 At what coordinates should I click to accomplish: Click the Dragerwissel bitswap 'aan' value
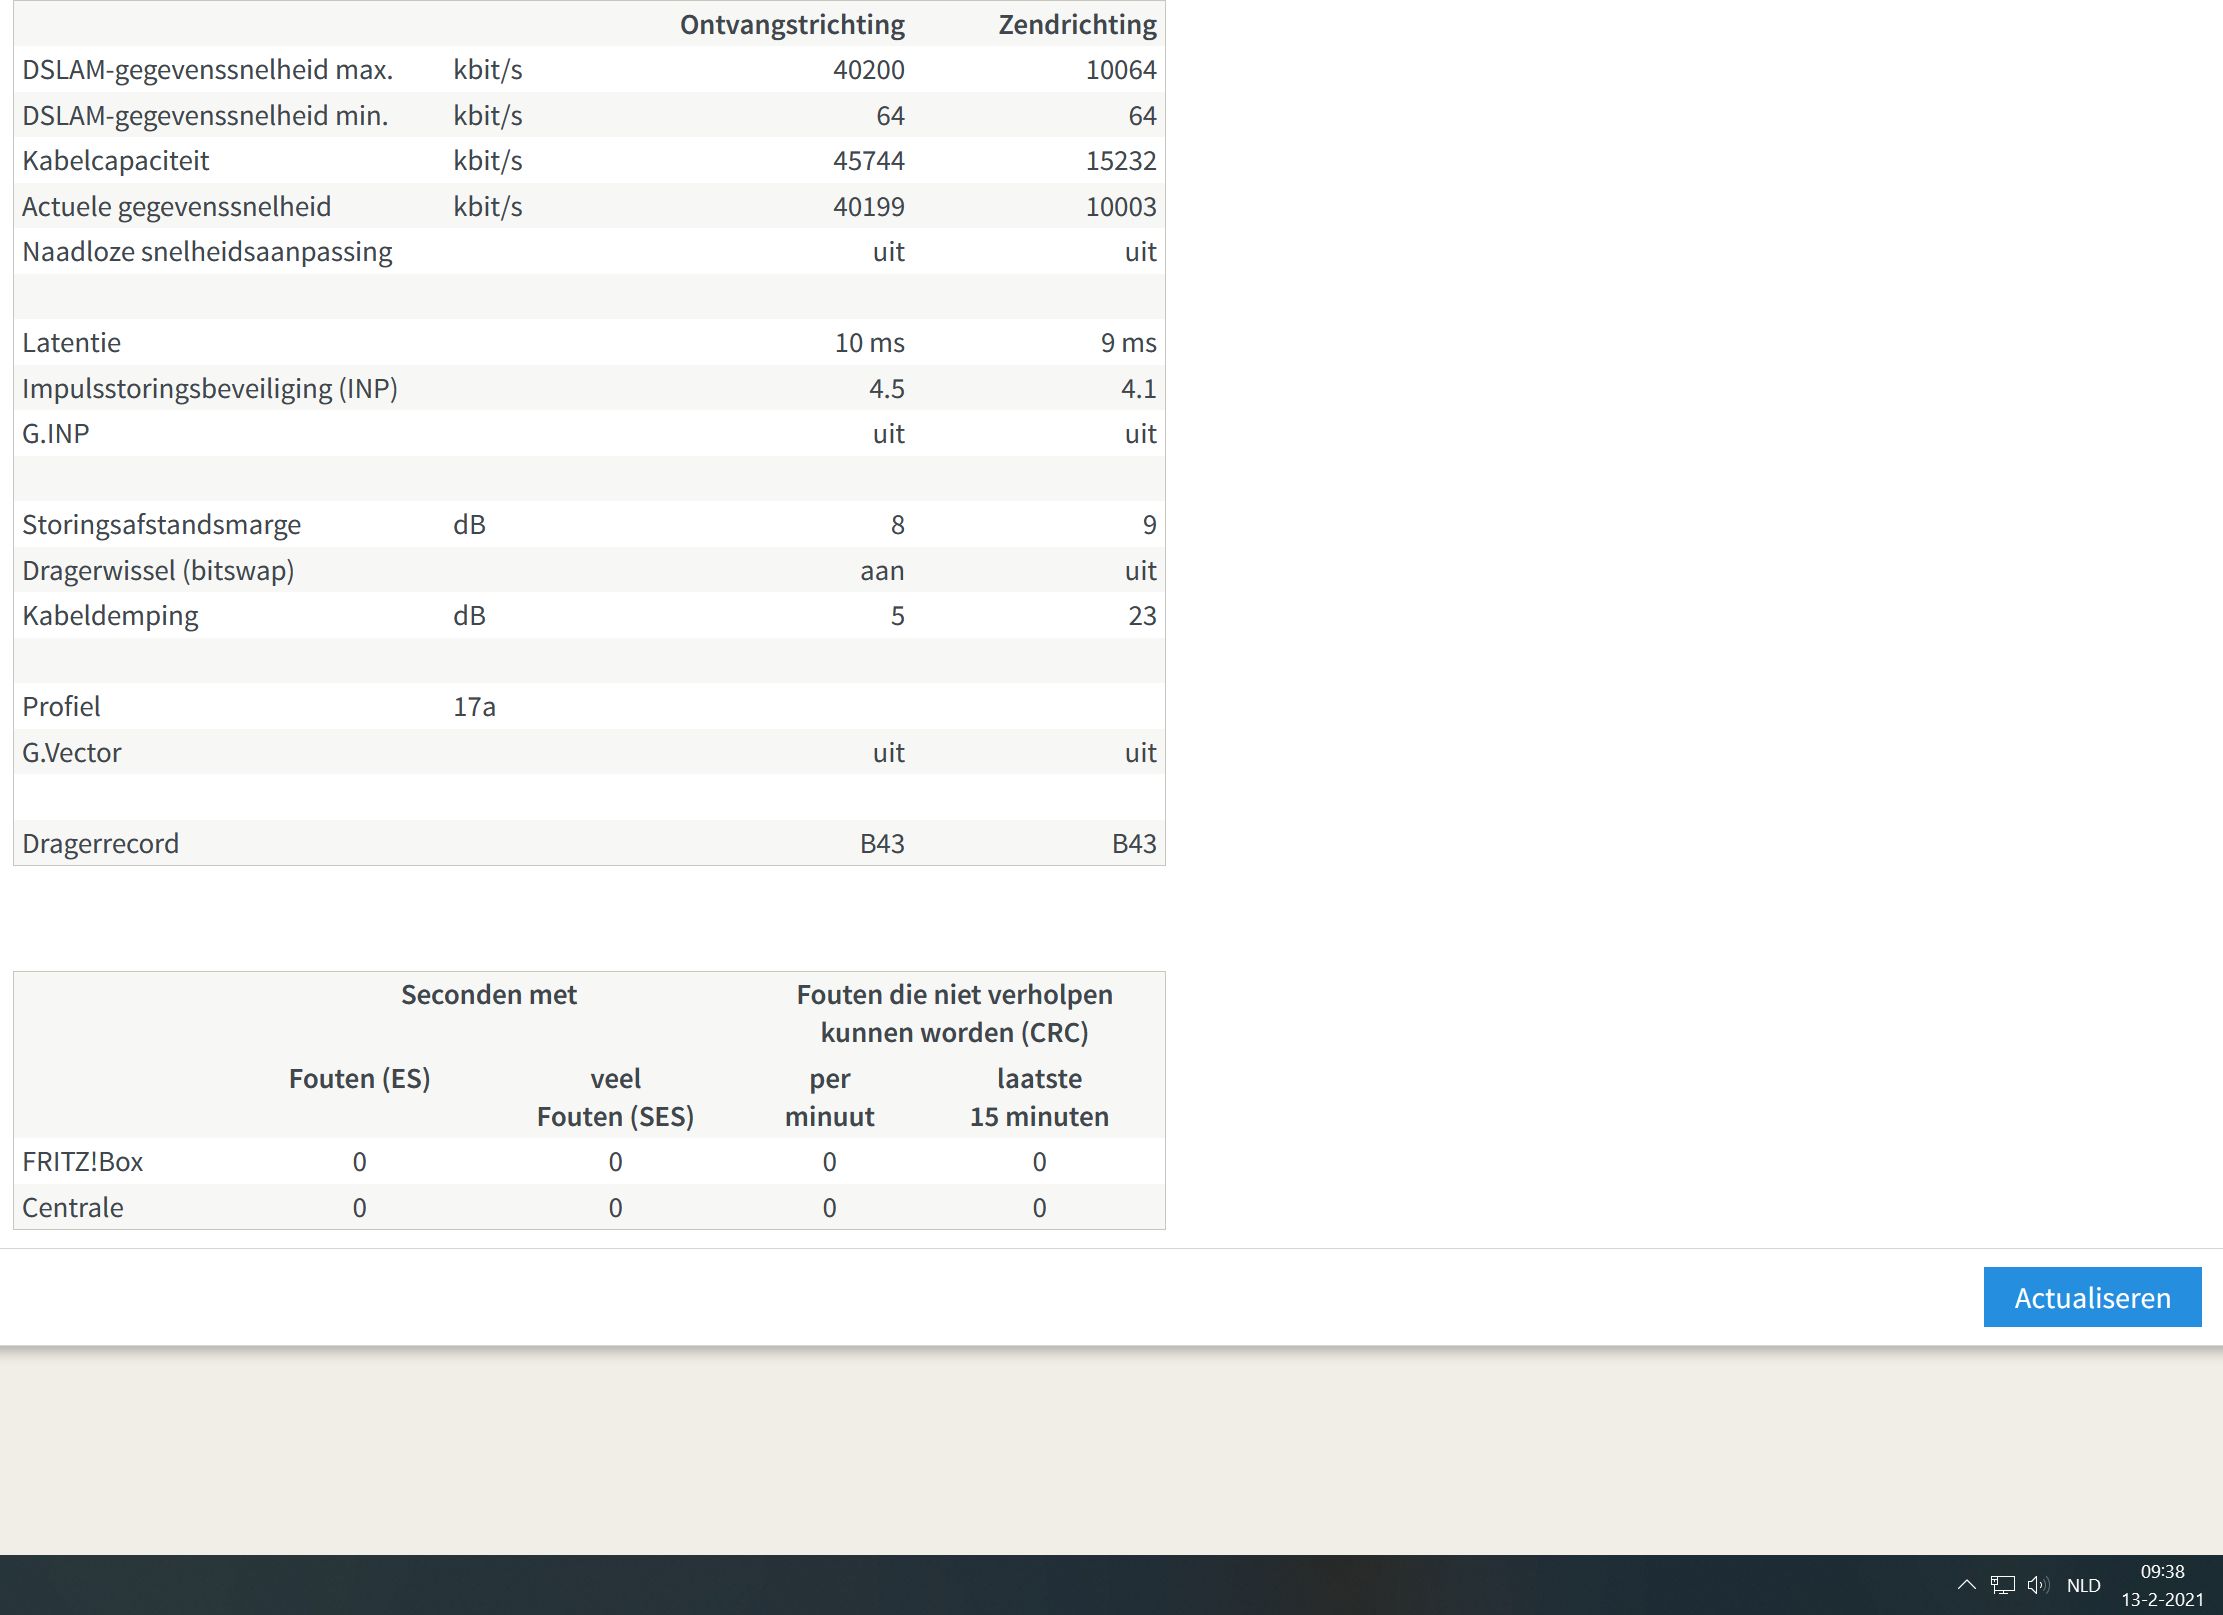(x=881, y=571)
